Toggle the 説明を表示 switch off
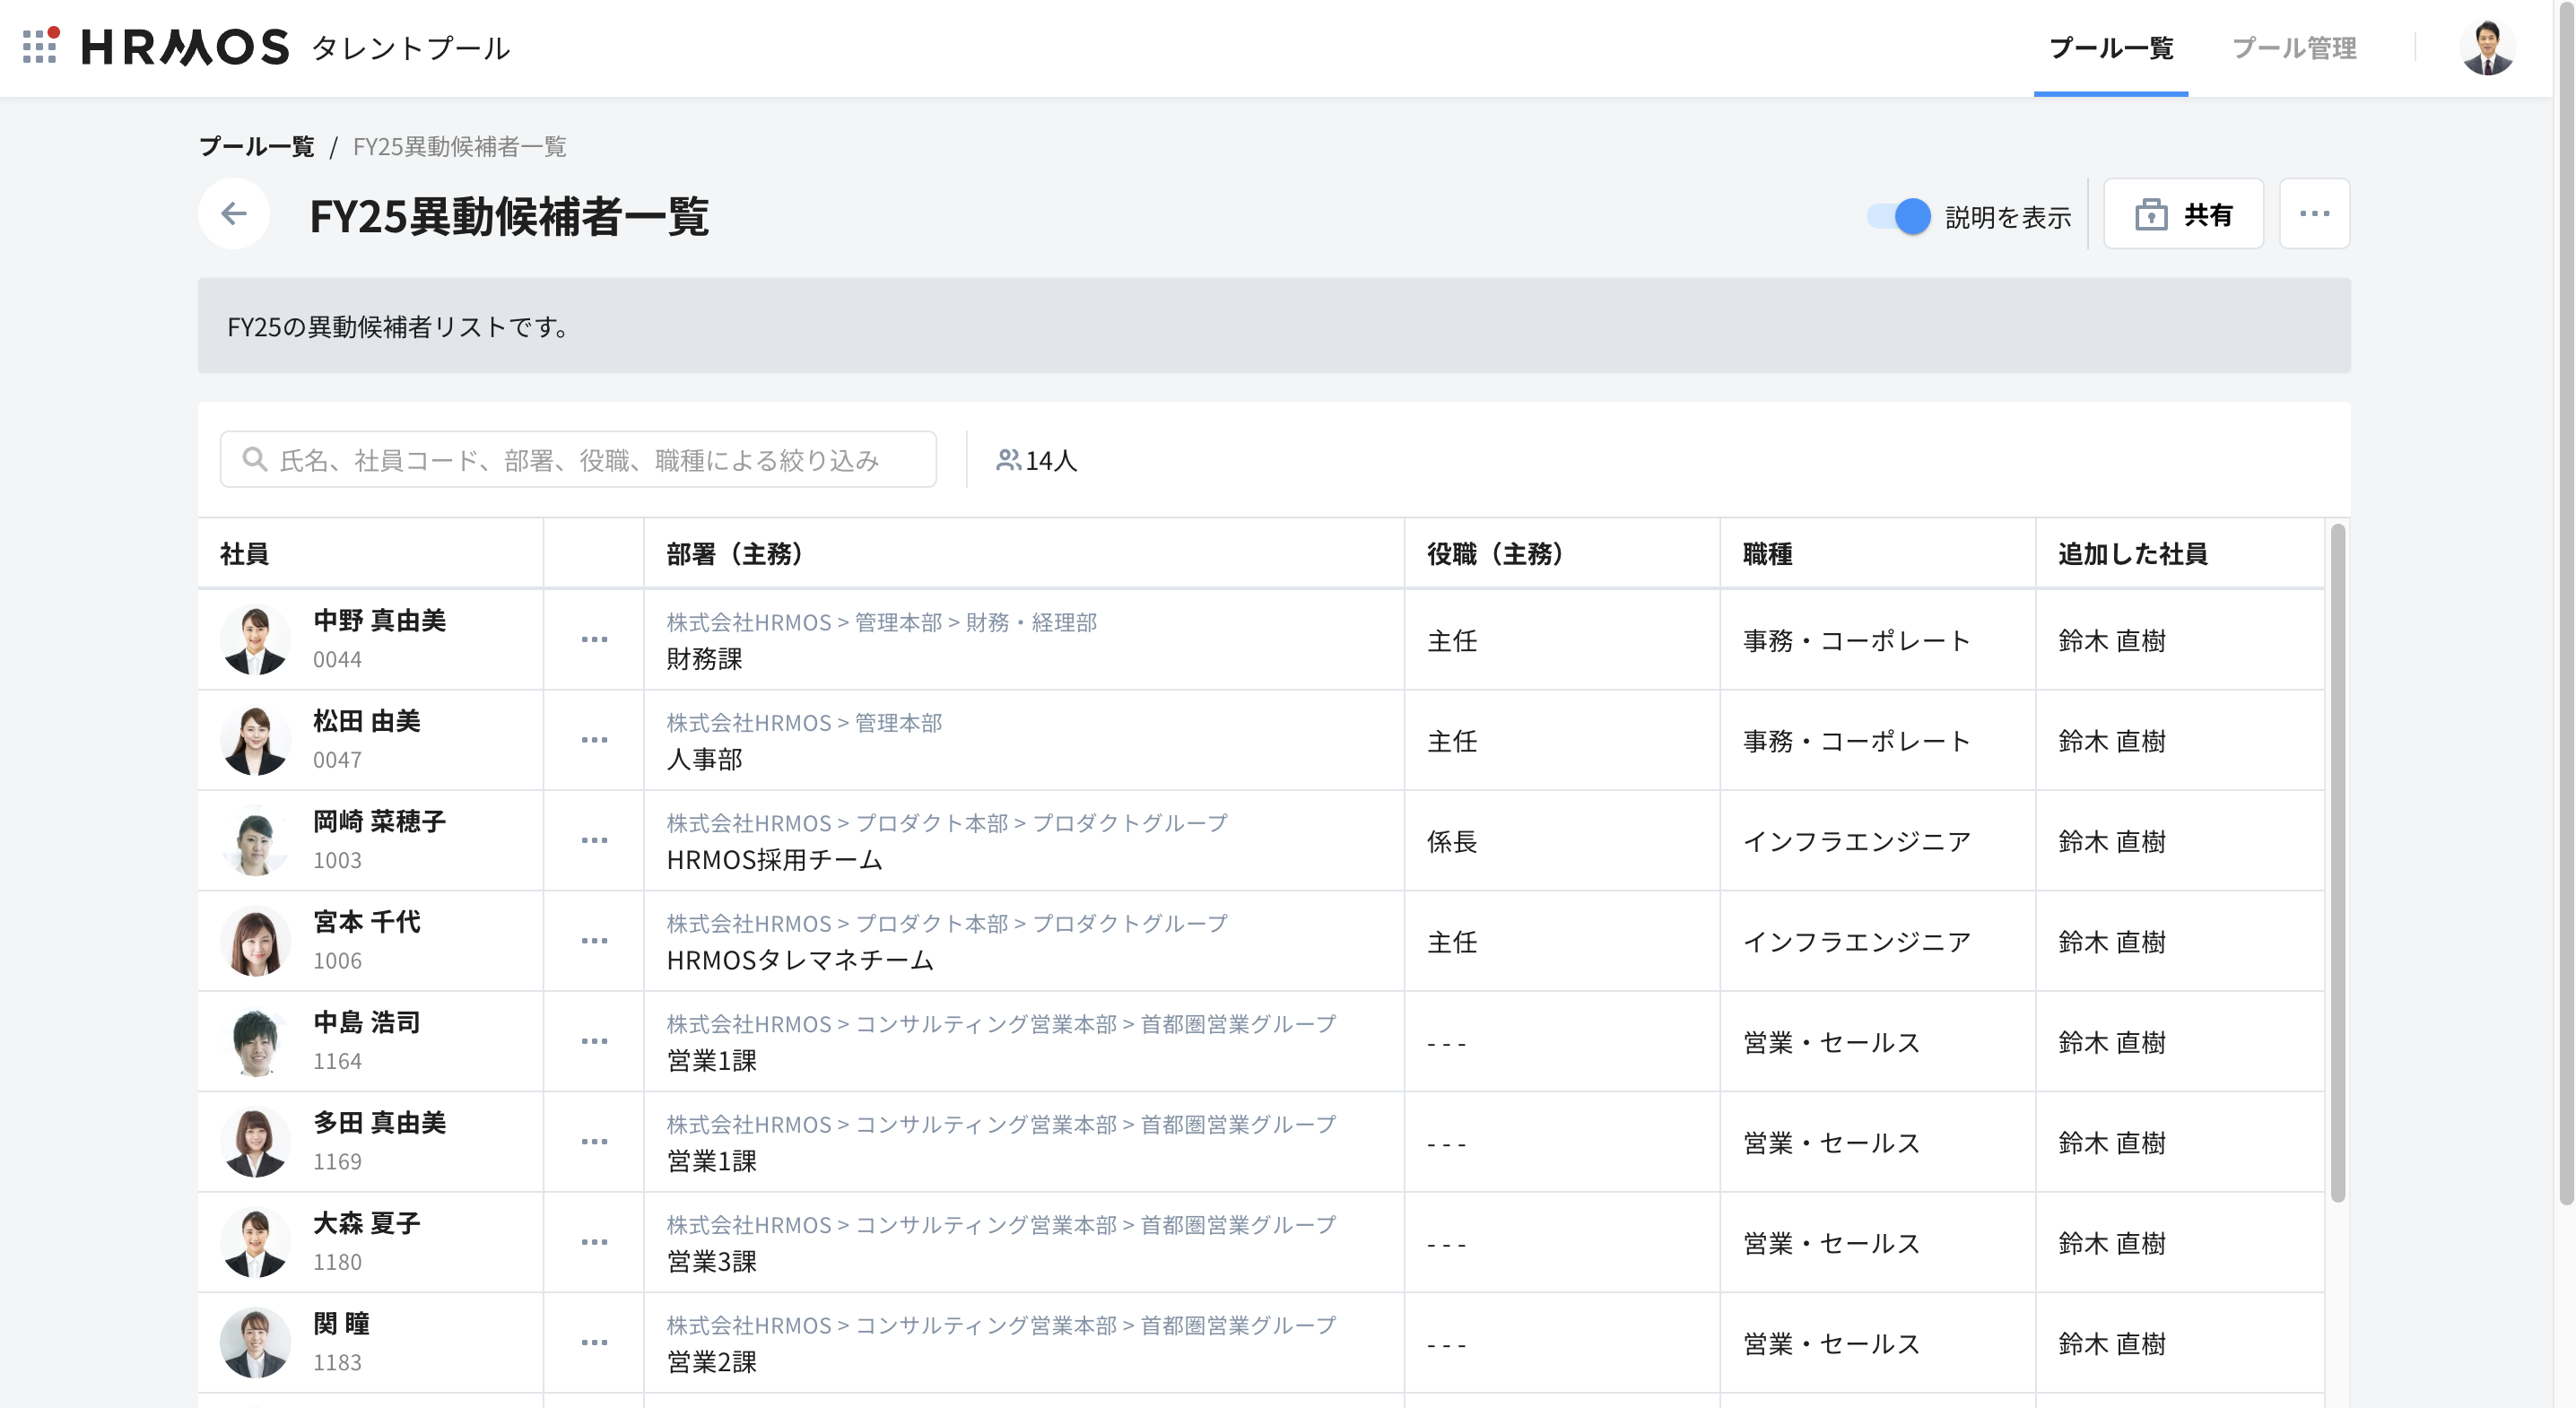This screenshot has width=2576, height=1408. click(1898, 216)
